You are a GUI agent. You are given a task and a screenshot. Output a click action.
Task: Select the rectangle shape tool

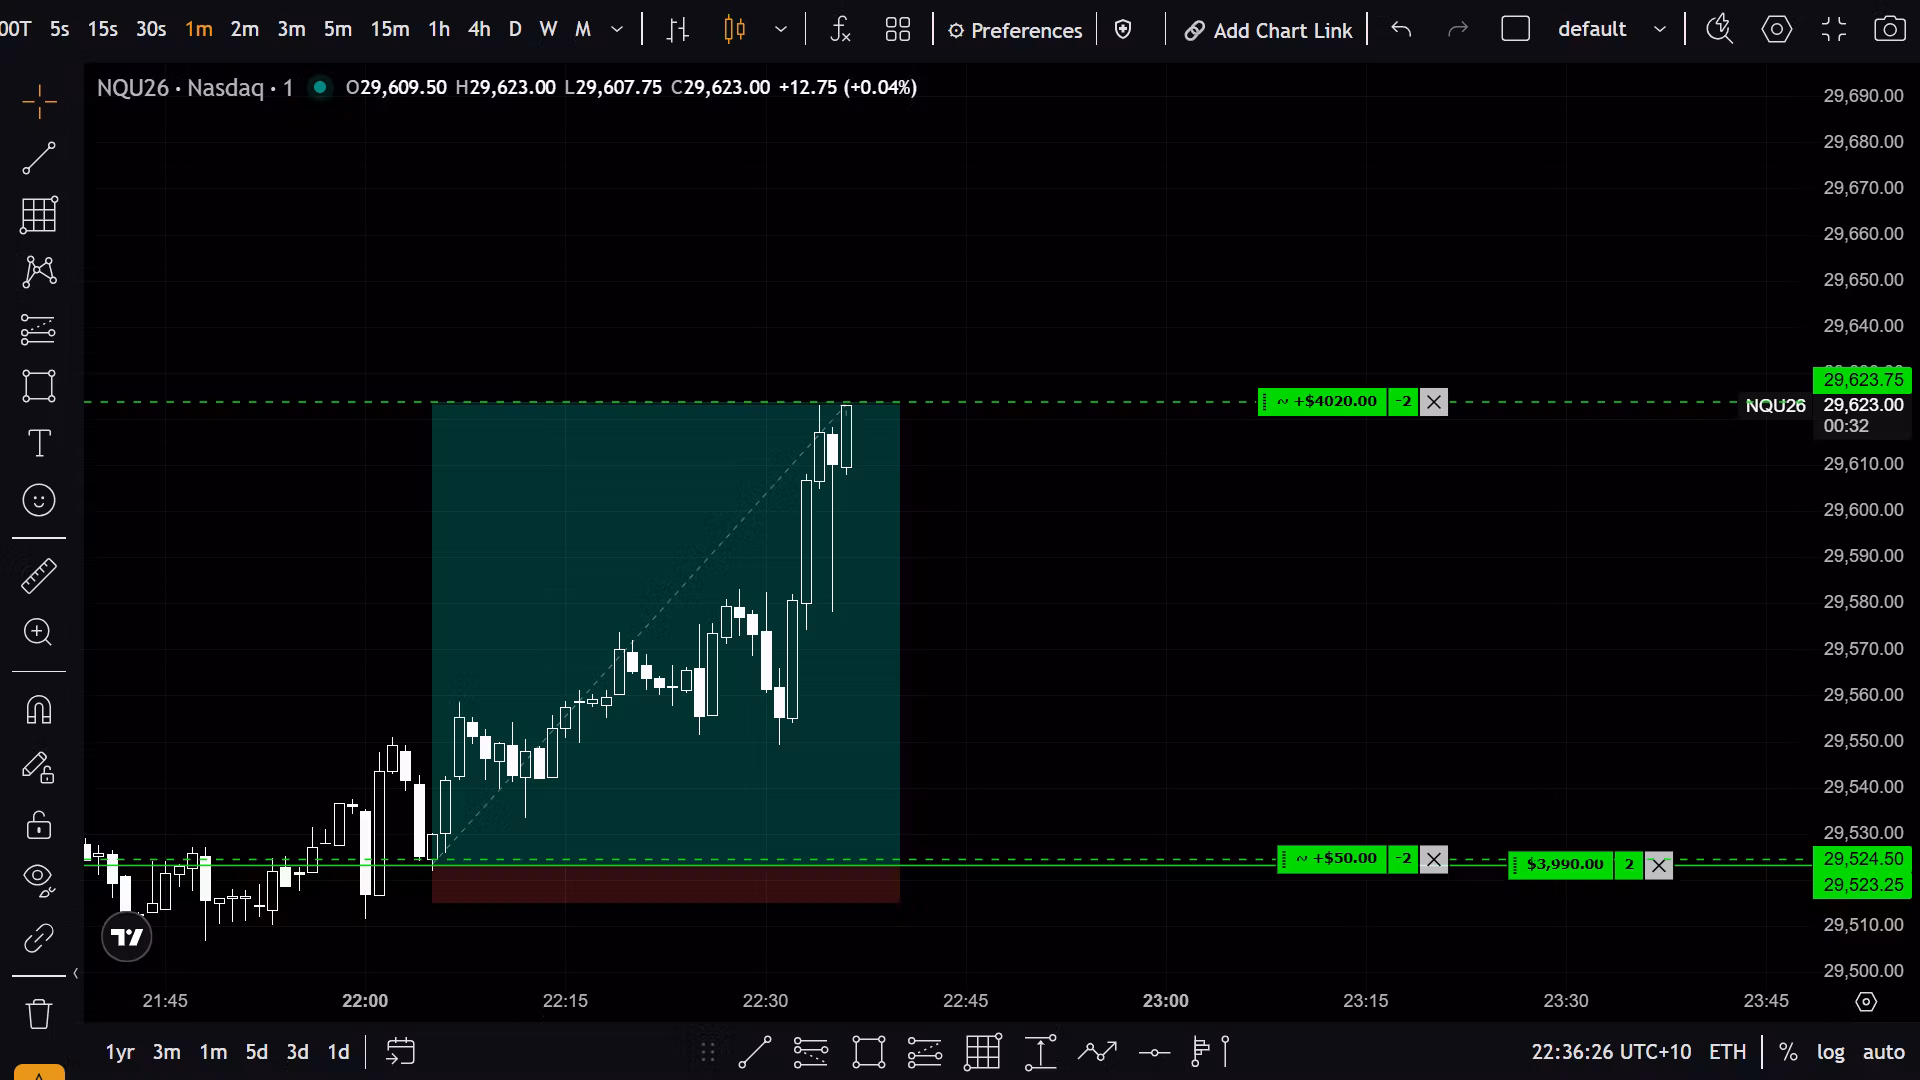pyautogui.click(x=39, y=386)
